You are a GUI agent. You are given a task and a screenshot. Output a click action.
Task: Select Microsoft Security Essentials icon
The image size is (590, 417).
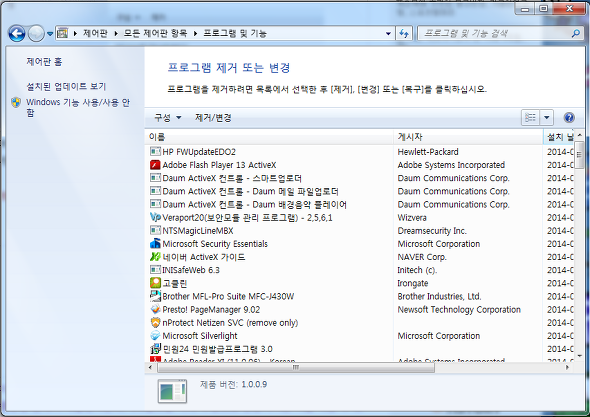(x=155, y=244)
